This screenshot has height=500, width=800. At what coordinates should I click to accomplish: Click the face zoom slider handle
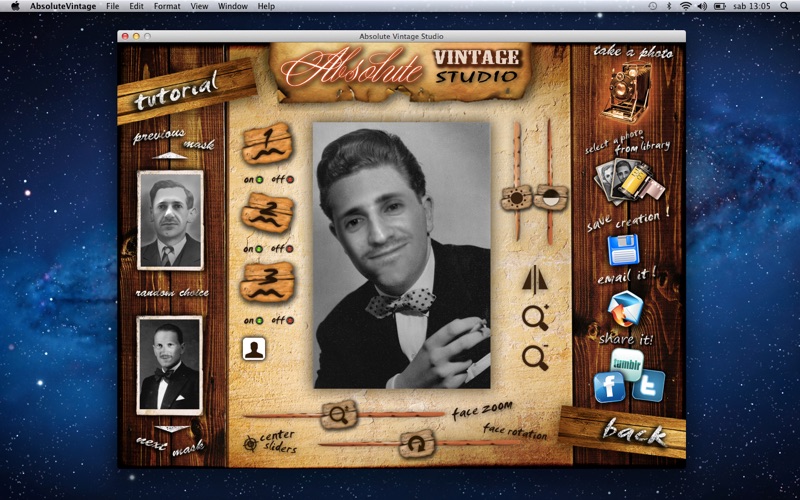339,415
